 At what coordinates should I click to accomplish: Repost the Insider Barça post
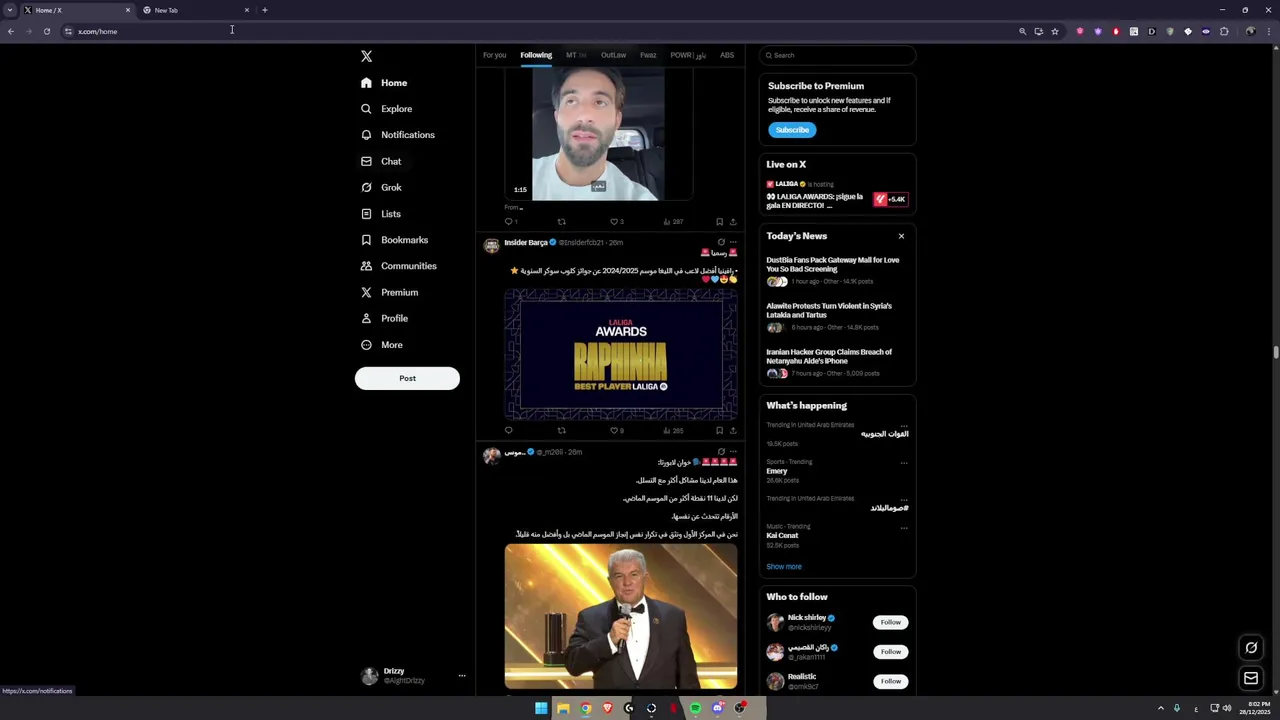561,431
